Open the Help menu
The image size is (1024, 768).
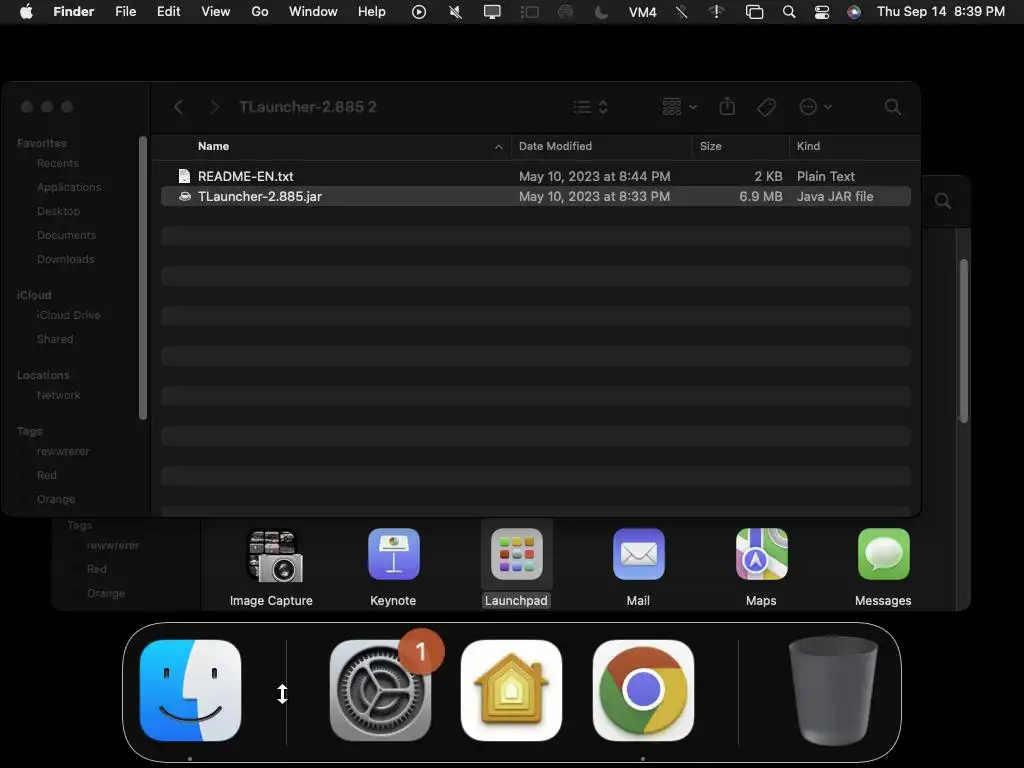pos(372,12)
